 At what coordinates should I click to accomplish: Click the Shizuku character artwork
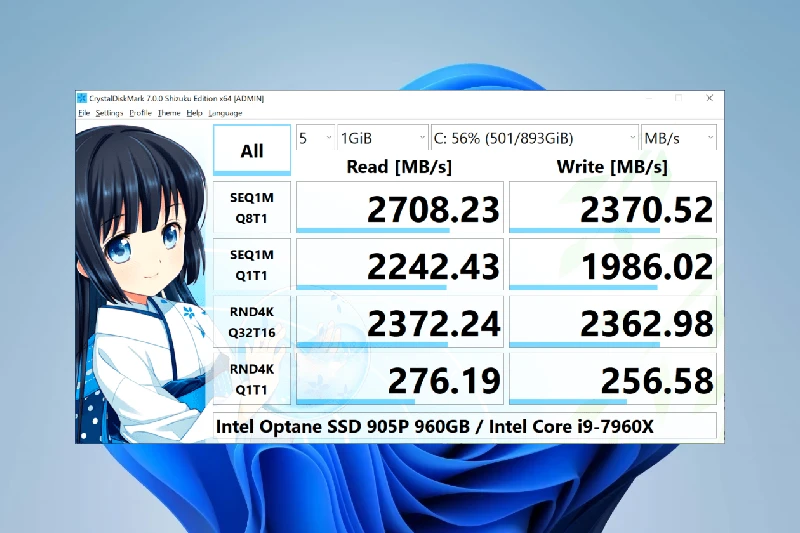[x=143, y=286]
